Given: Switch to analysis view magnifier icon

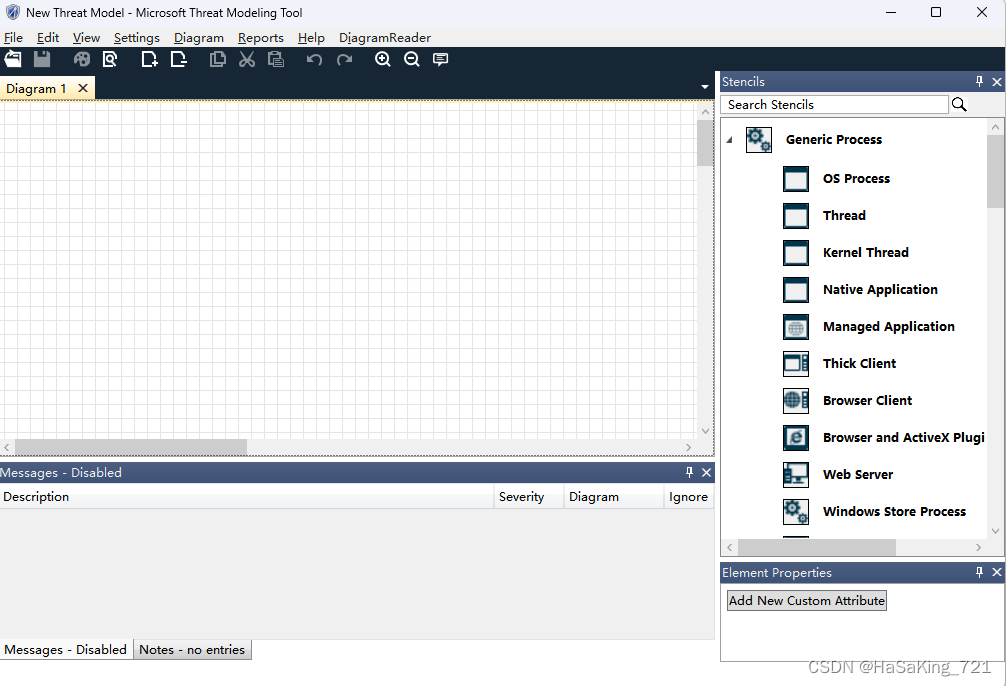Looking at the screenshot, I should [110, 60].
